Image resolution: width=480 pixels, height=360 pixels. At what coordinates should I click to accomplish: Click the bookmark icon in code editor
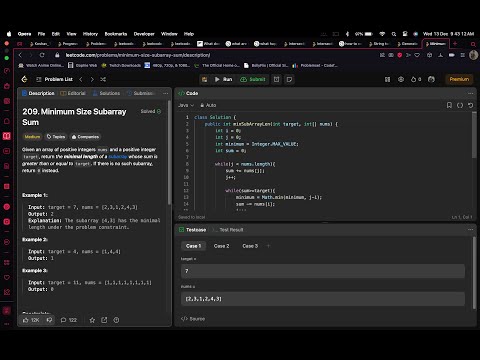pos(449,105)
